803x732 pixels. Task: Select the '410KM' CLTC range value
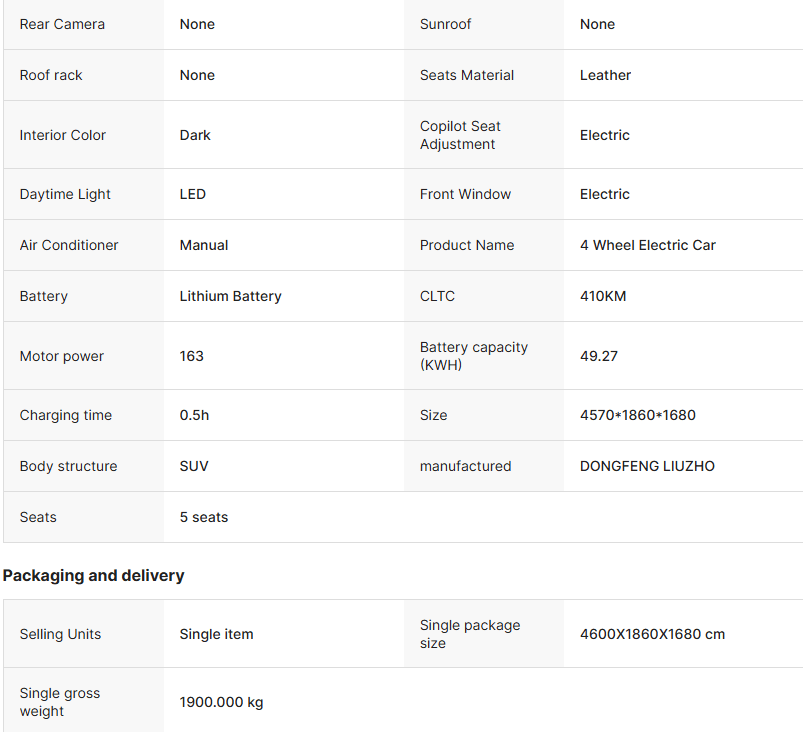[x=603, y=296]
